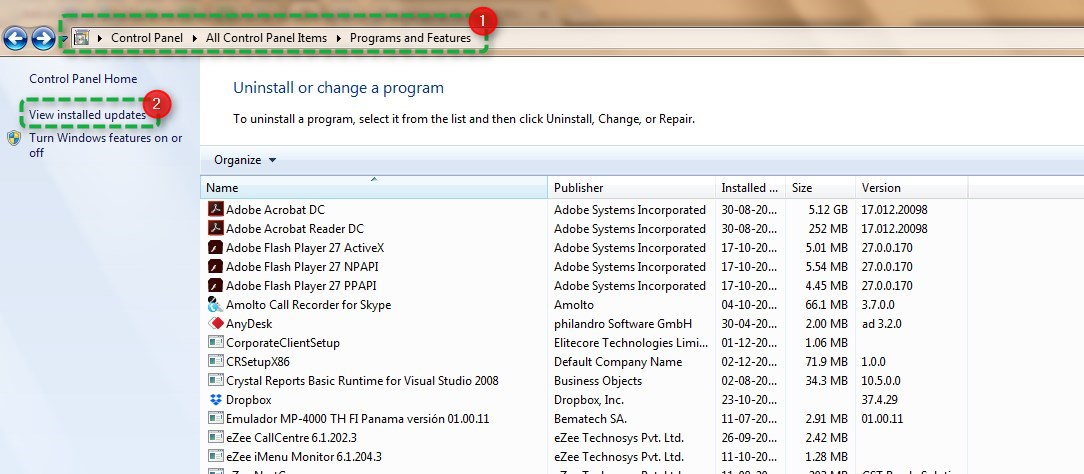
Task: Click the CRSetupX86 program icon
Action: click(x=216, y=361)
